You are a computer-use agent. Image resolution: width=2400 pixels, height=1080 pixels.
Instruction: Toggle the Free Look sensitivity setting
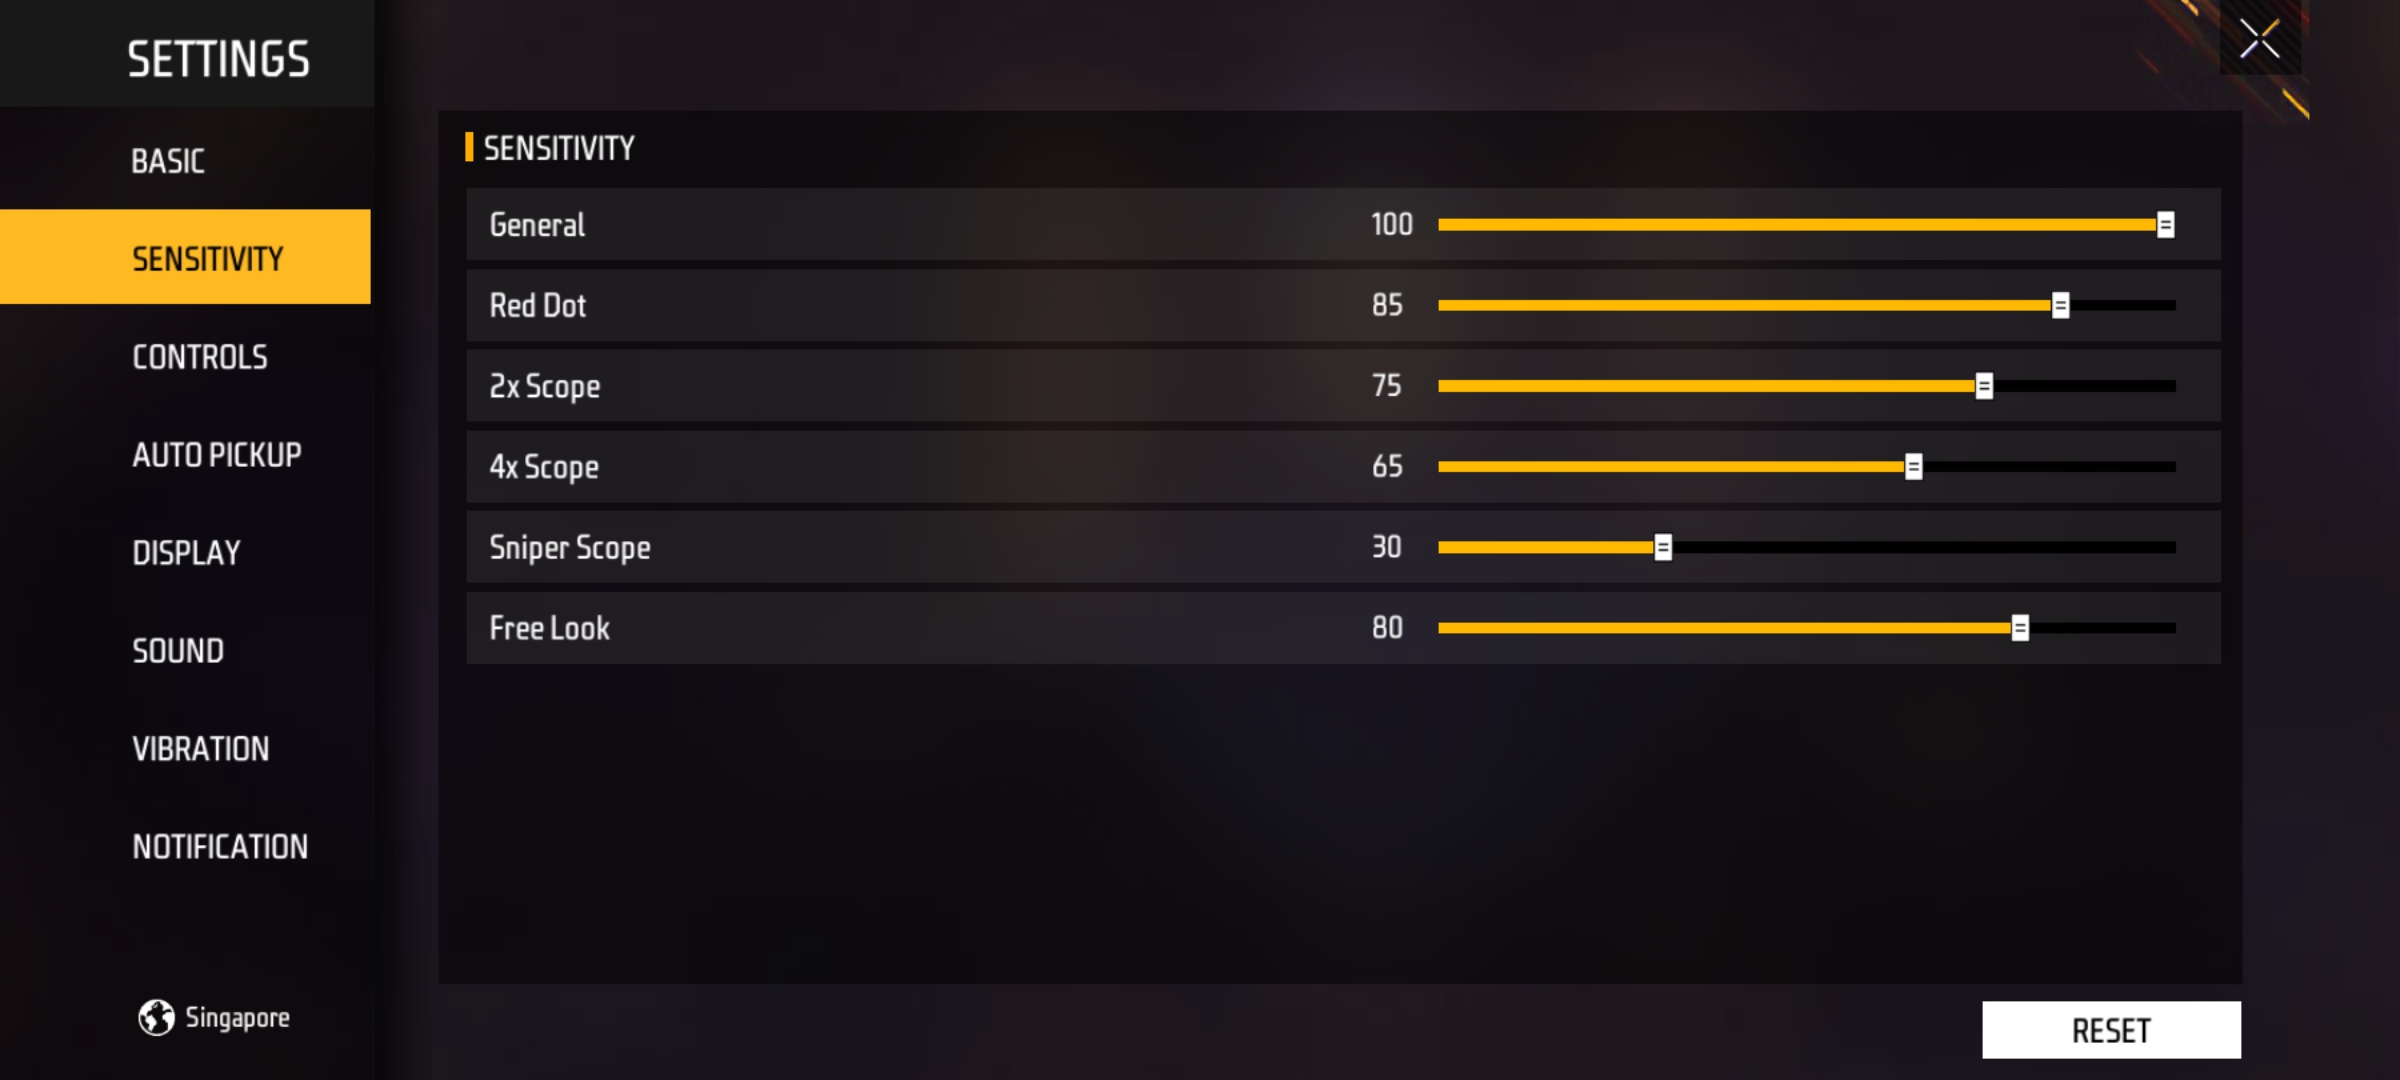tap(2028, 629)
